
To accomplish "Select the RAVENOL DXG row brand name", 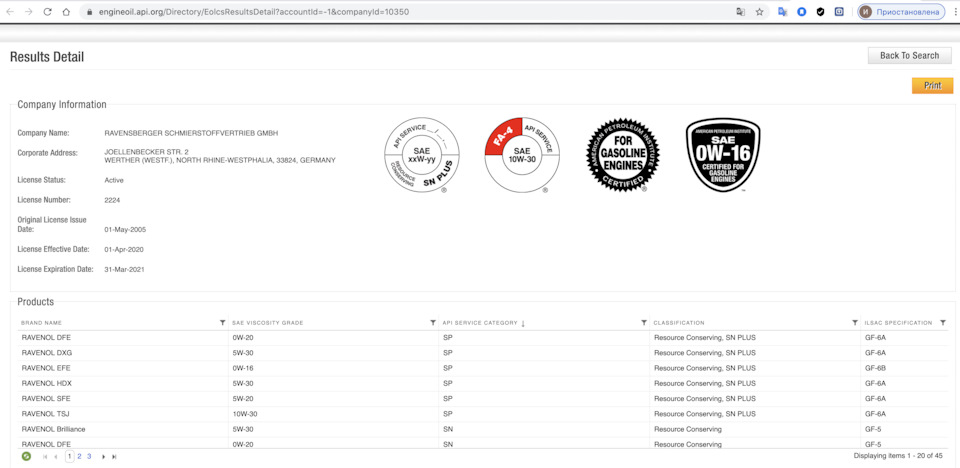I will (47, 353).
